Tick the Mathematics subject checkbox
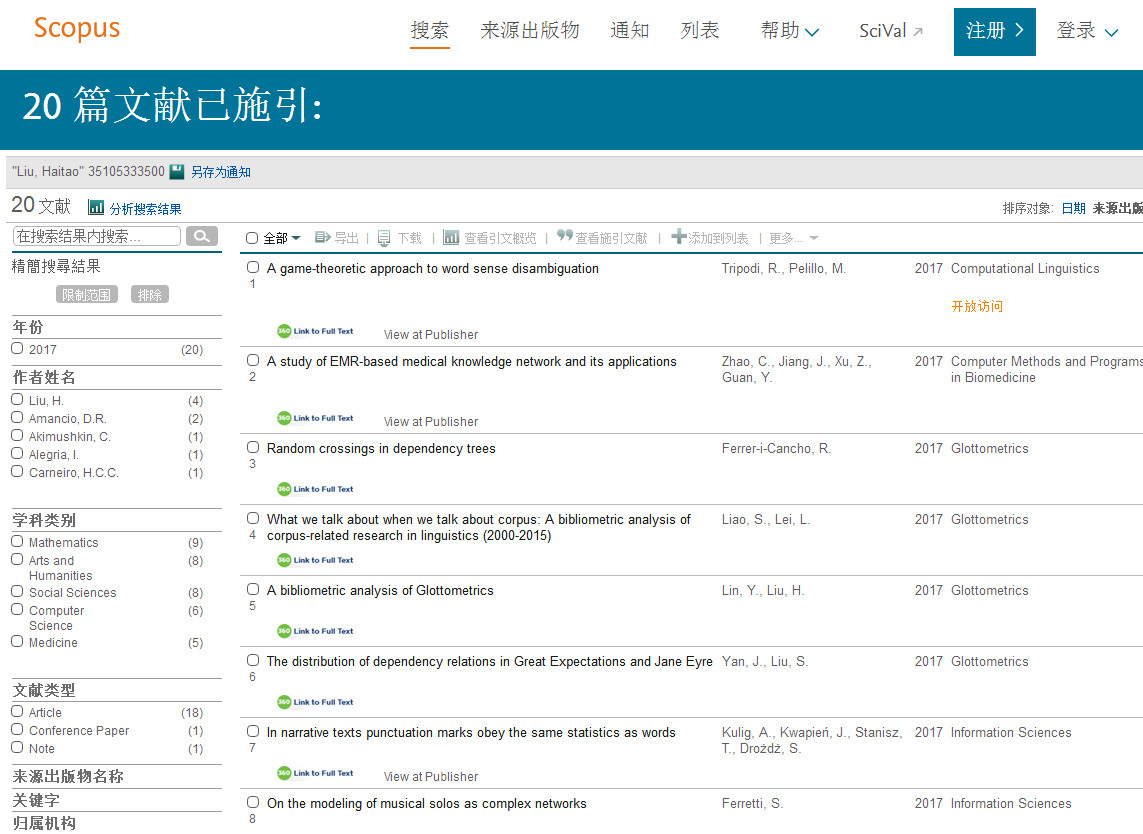Image resolution: width=1143 pixels, height=834 pixels. click(x=17, y=541)
